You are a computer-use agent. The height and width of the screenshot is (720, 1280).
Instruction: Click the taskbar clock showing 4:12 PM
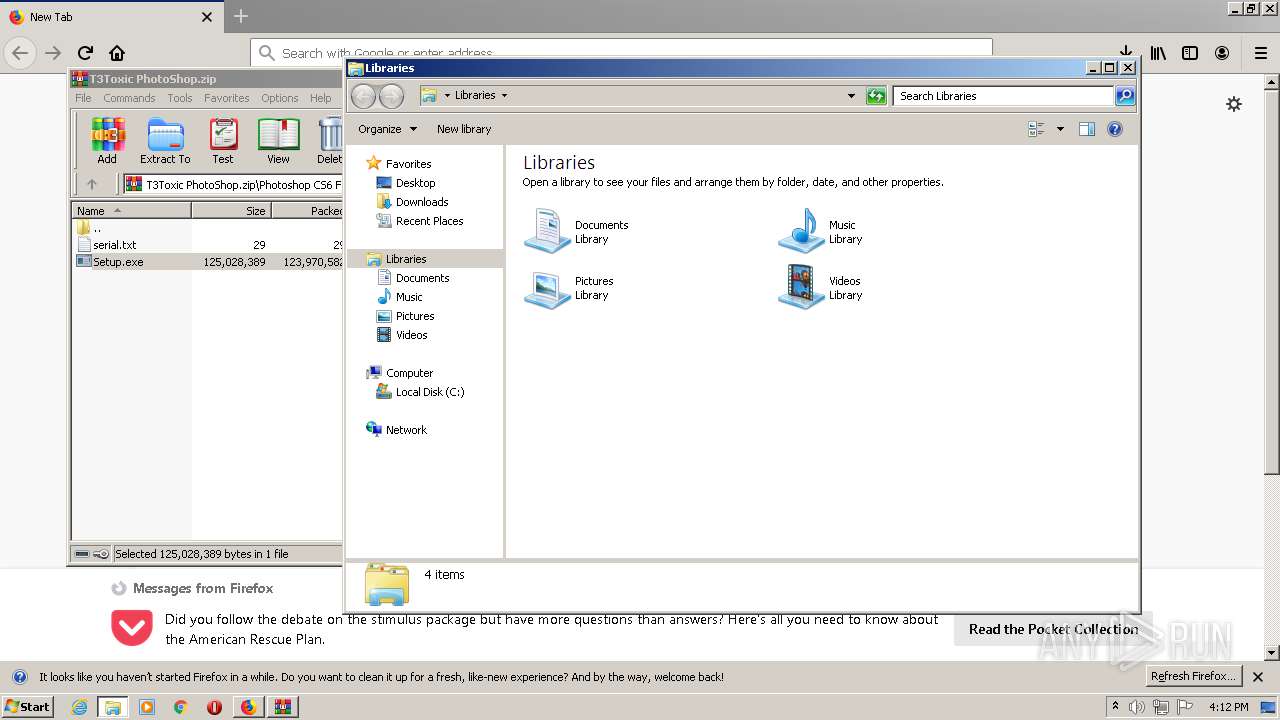pos(1228,707)
